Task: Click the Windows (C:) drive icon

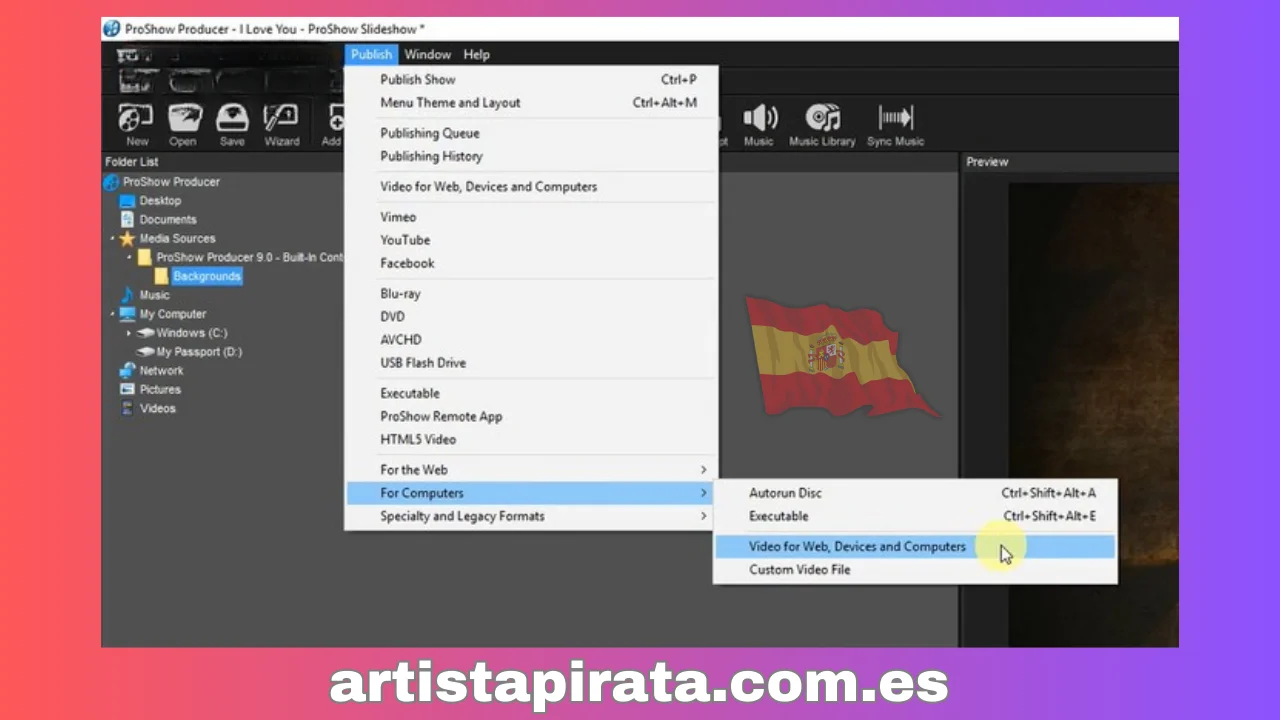Action: pos(145,333)
